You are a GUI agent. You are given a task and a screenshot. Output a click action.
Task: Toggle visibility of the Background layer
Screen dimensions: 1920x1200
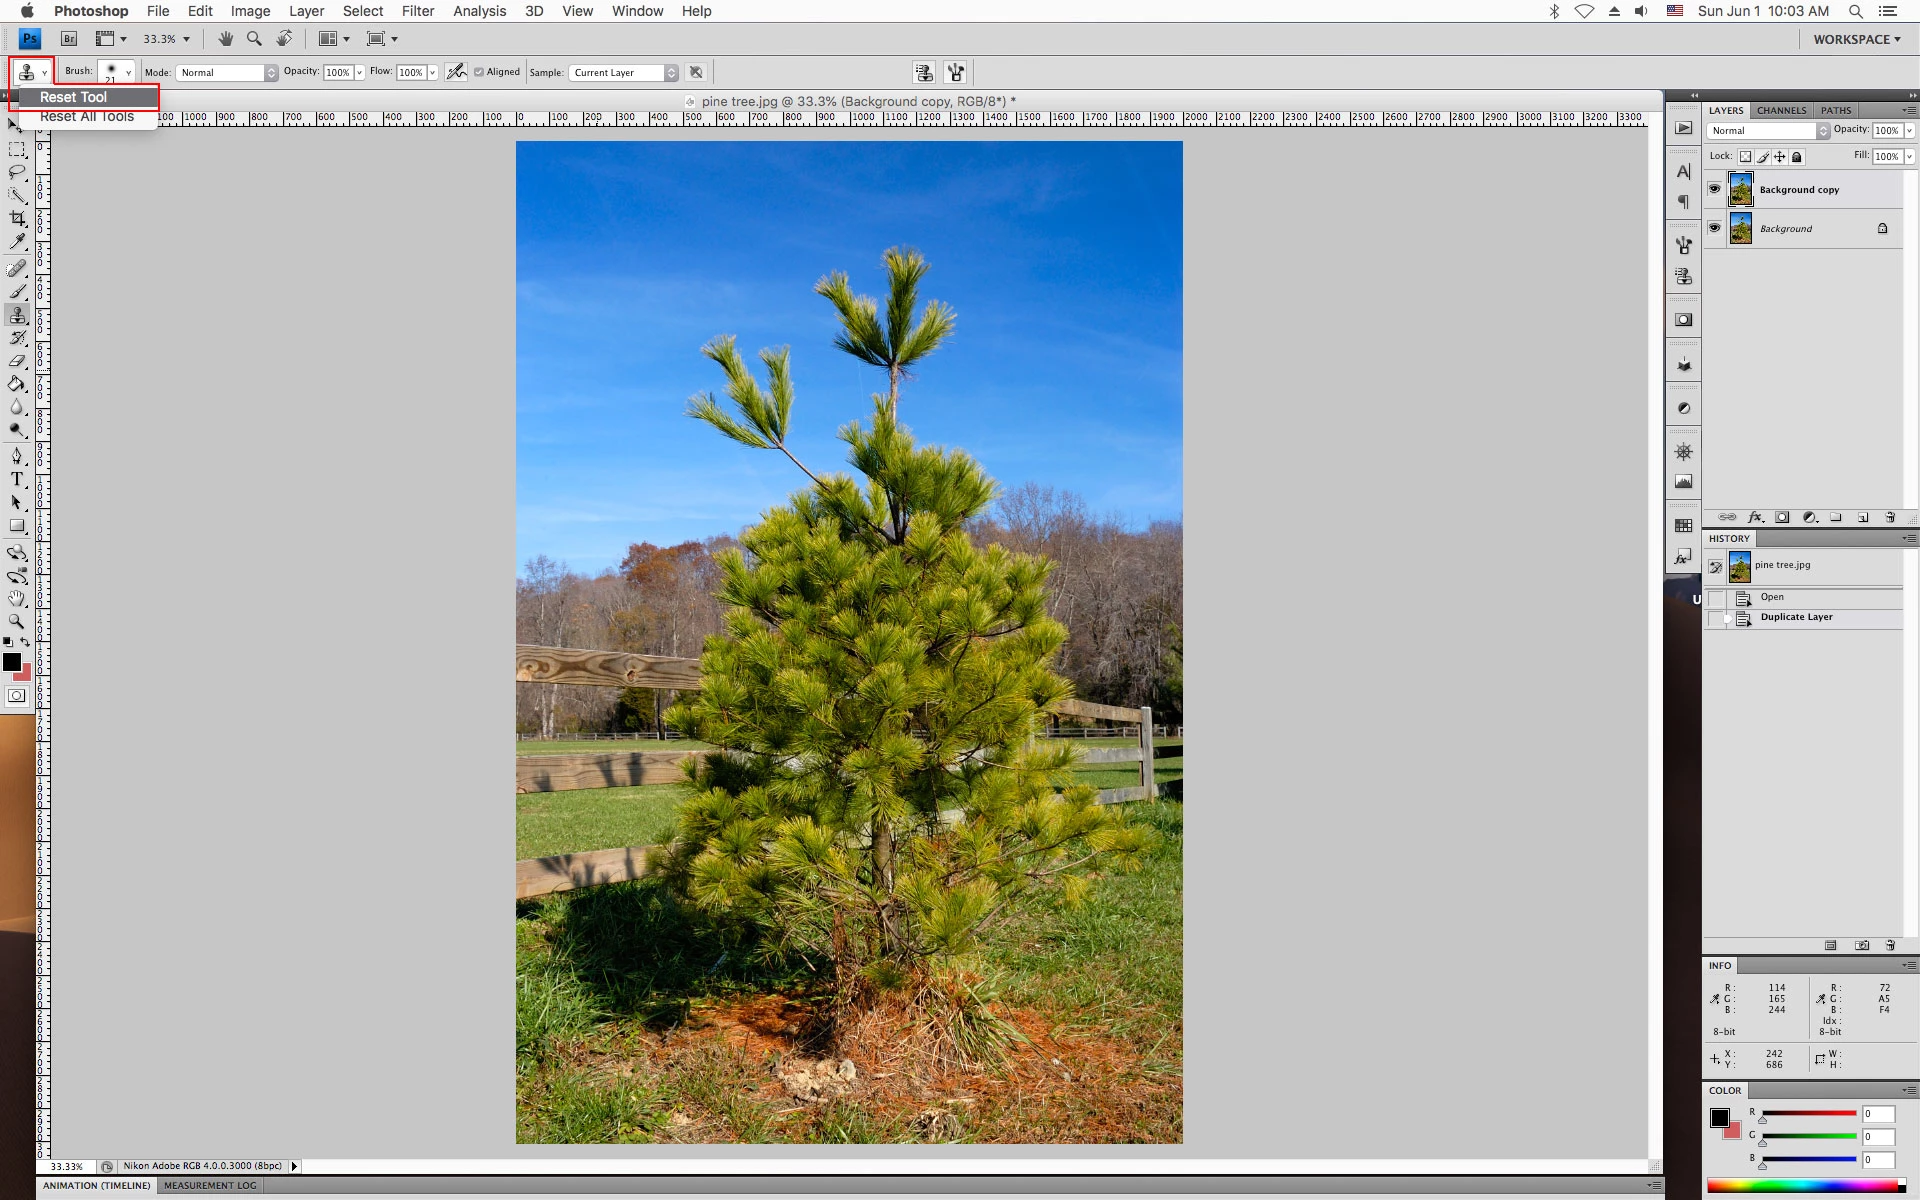(x=1714, y=228)
